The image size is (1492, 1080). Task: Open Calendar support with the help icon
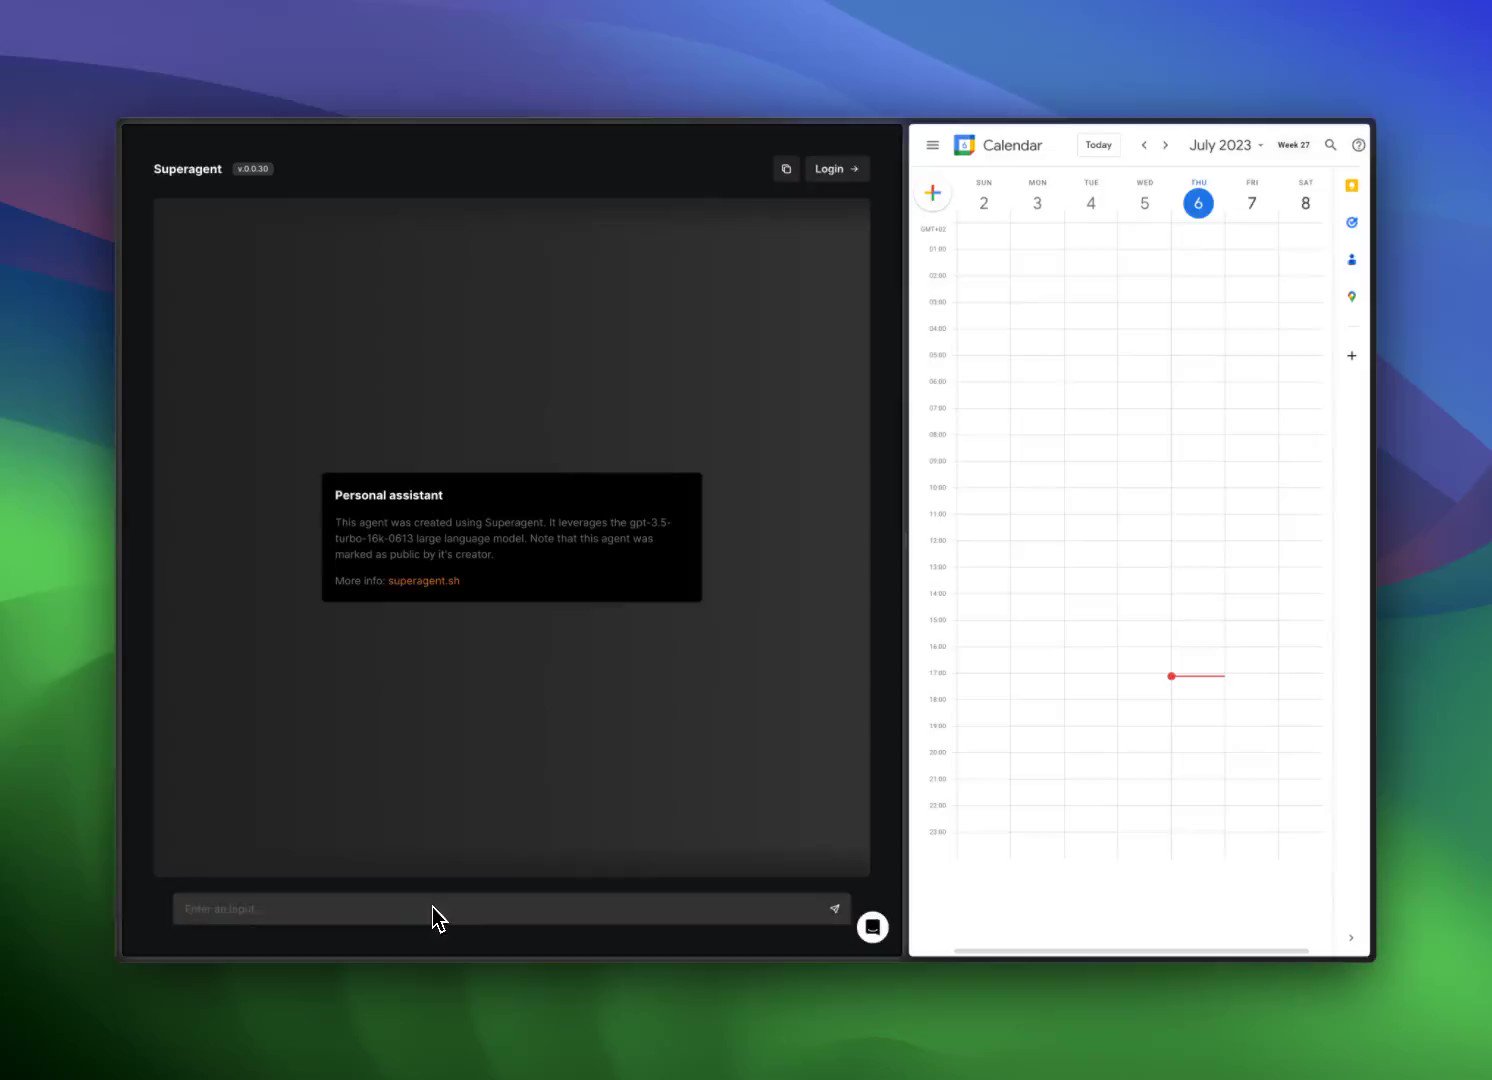[x=1358, y=144]
